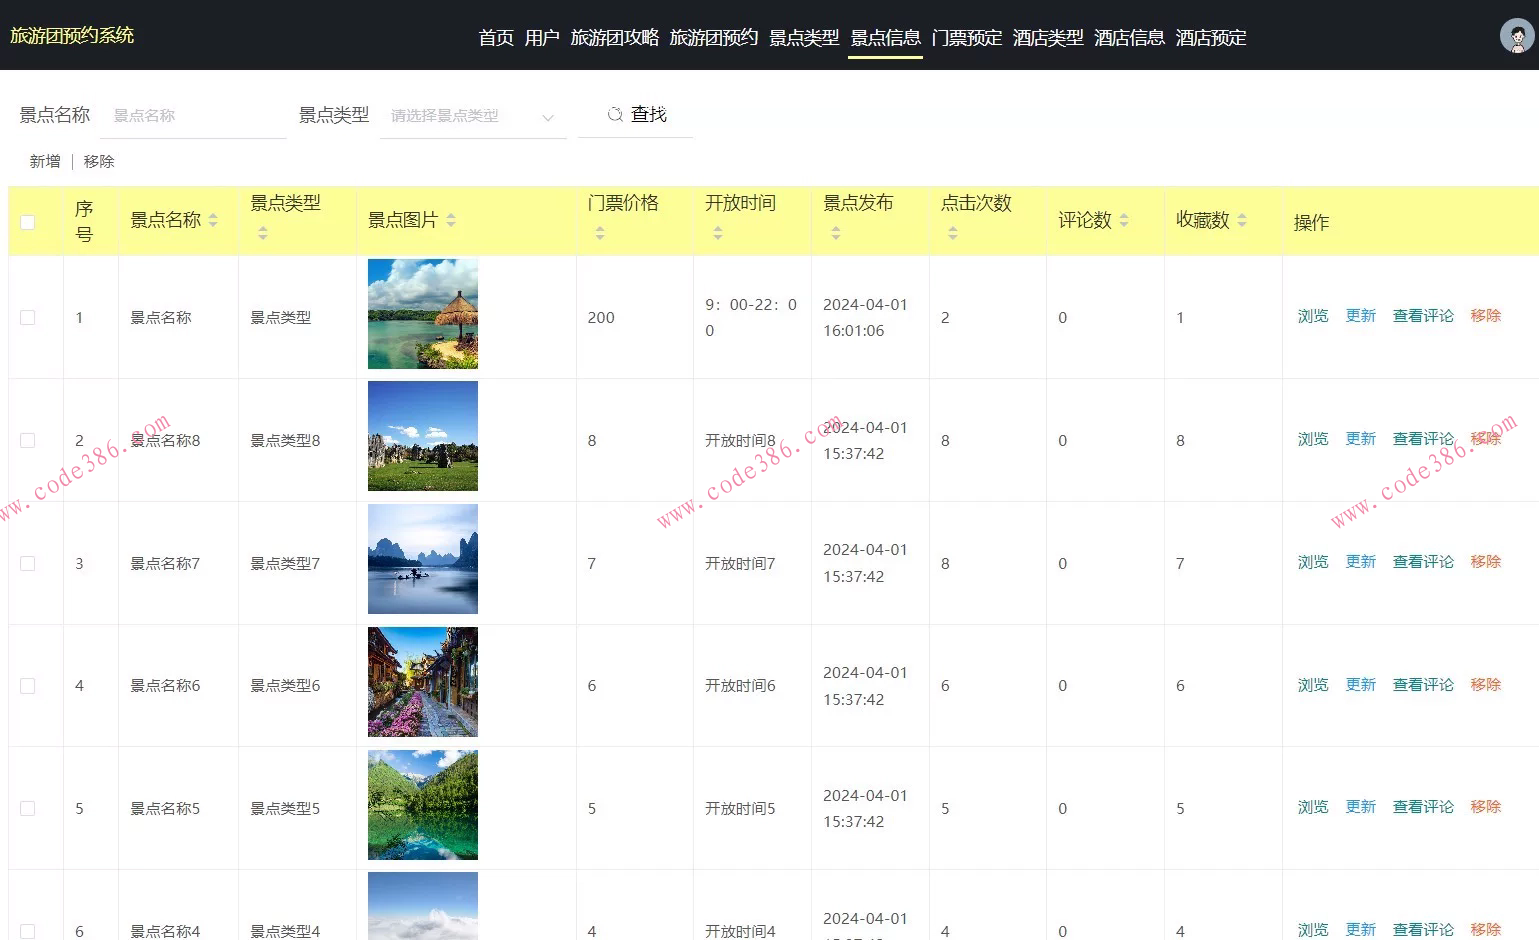Click the user avatar icon

point(1516,36)
